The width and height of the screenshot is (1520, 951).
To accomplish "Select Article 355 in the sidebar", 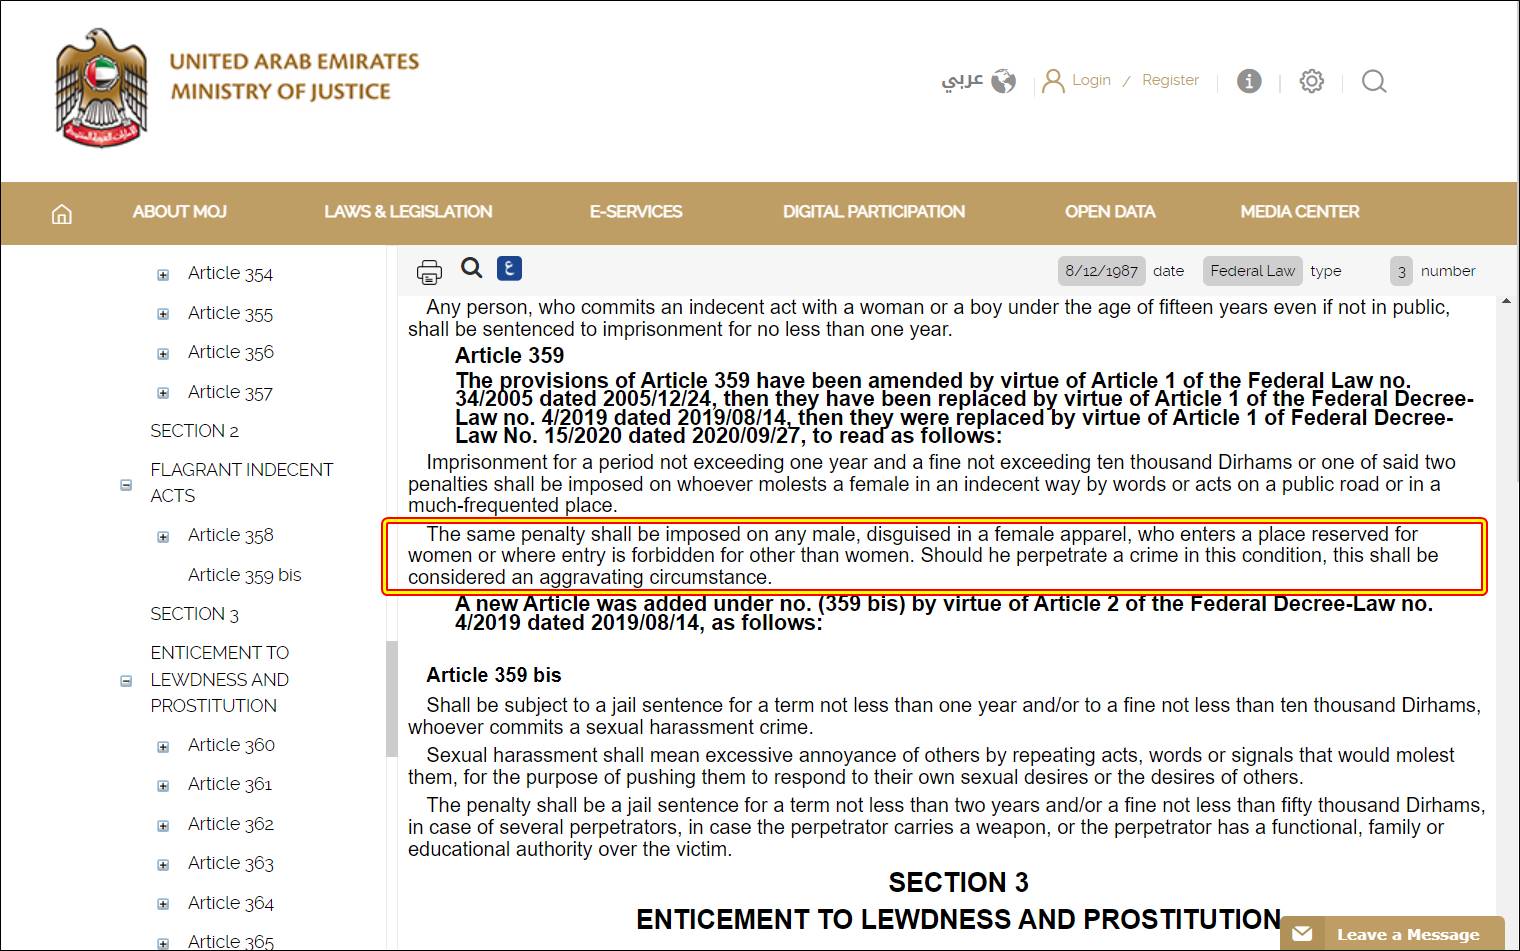I will [x=230, y=313].
